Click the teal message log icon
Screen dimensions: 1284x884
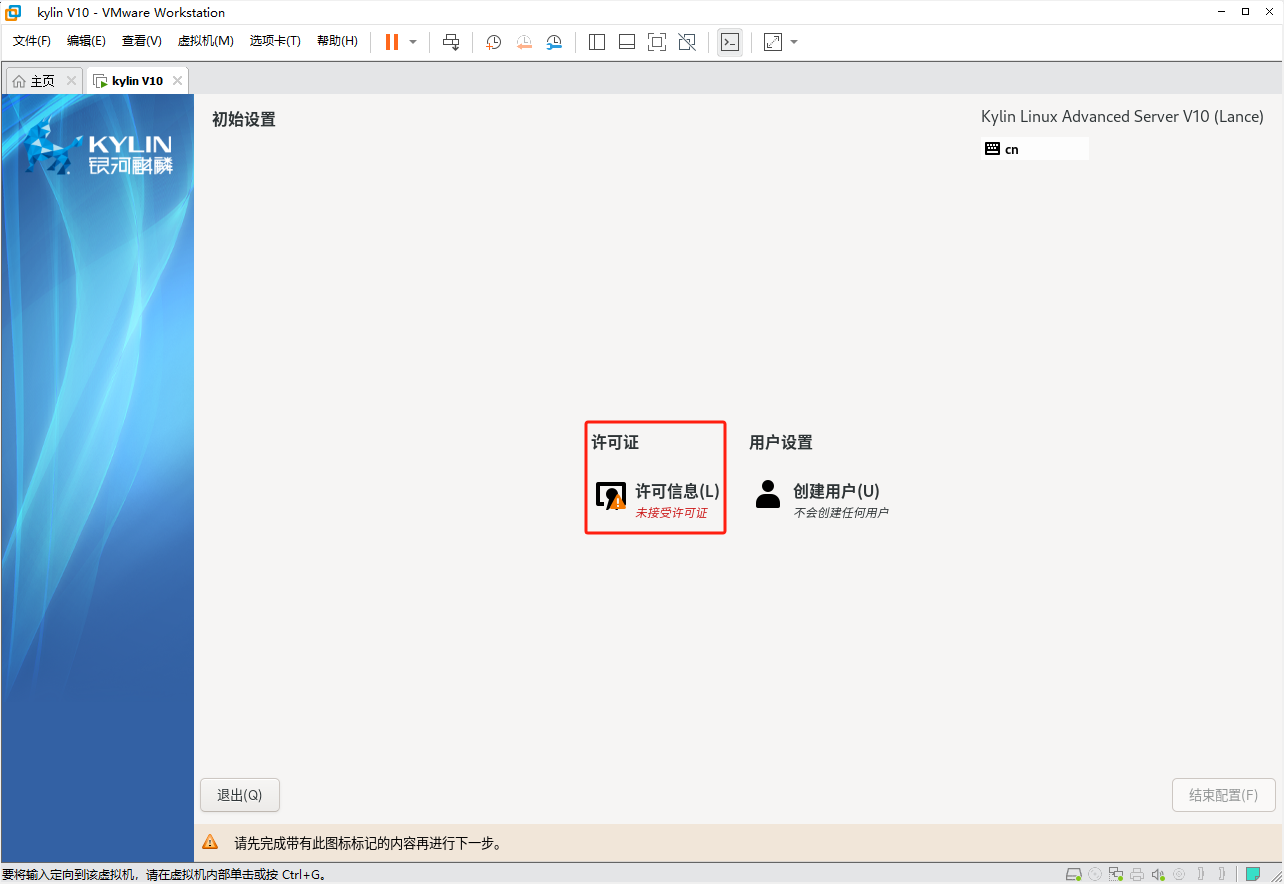[1252, 874]
